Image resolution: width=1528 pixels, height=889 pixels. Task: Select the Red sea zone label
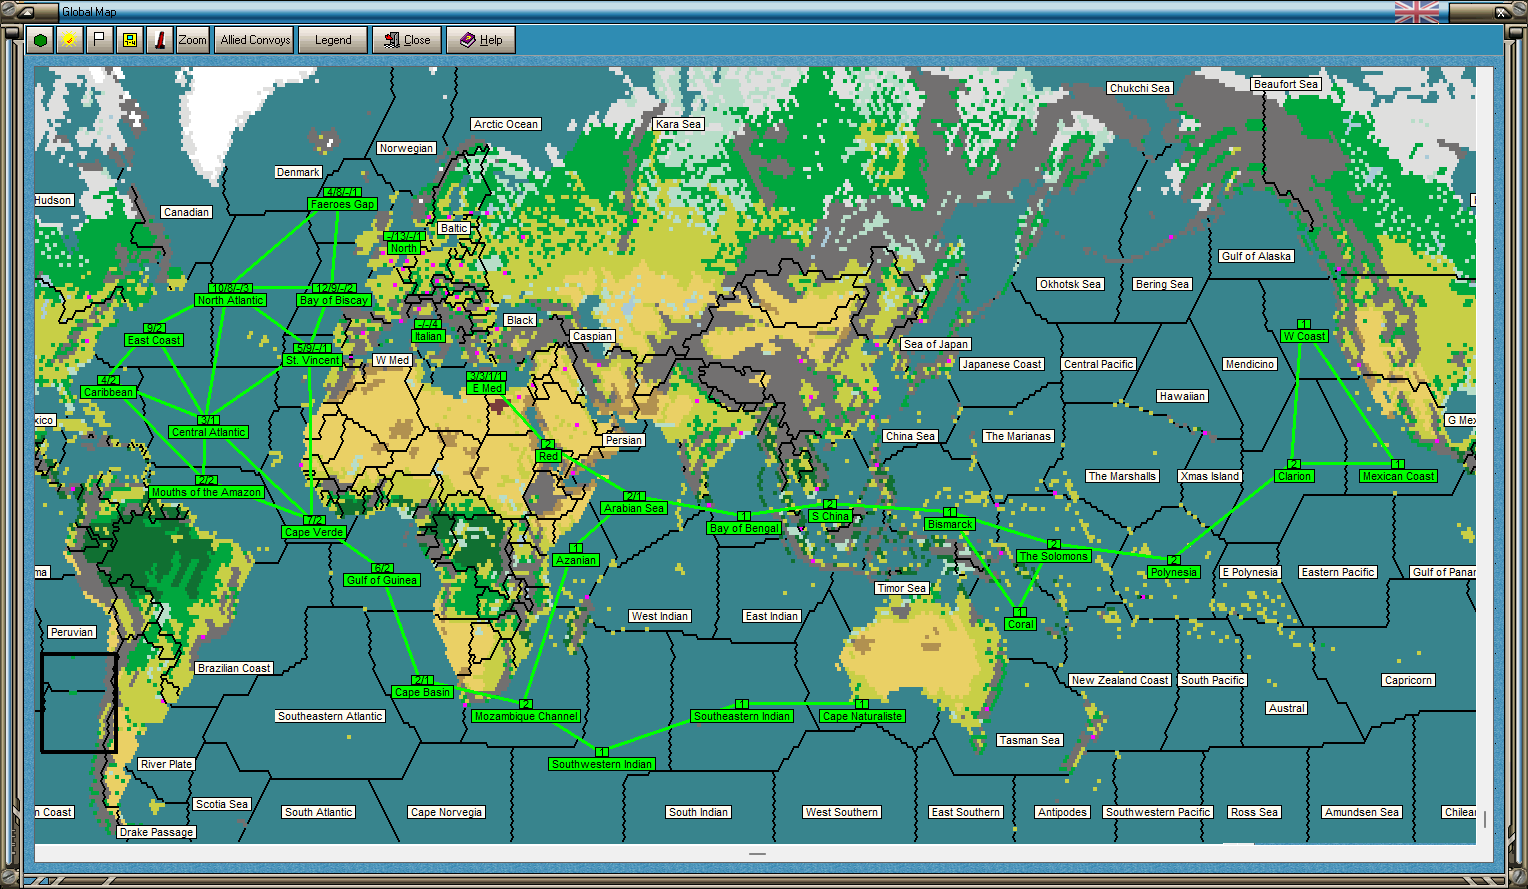[x=548, y=456]
